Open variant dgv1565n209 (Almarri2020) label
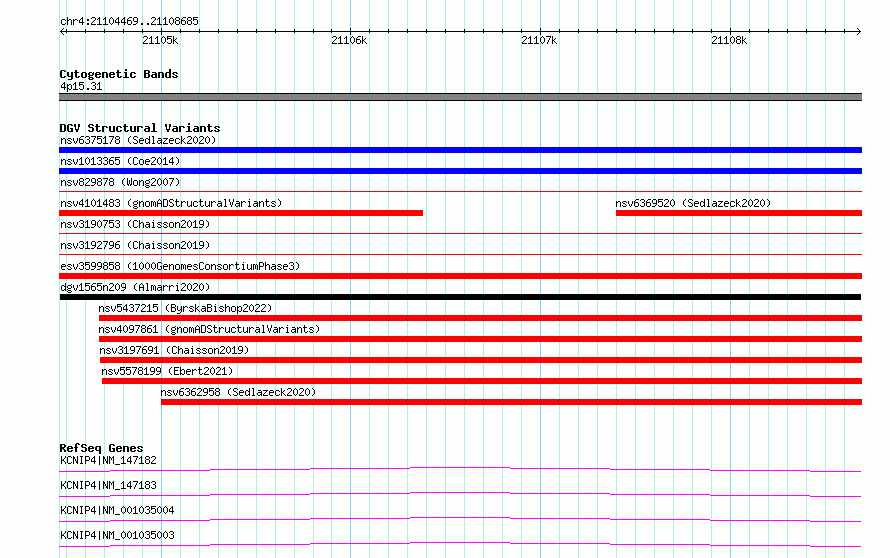This screenshot has width=890, height=558. 135,287
